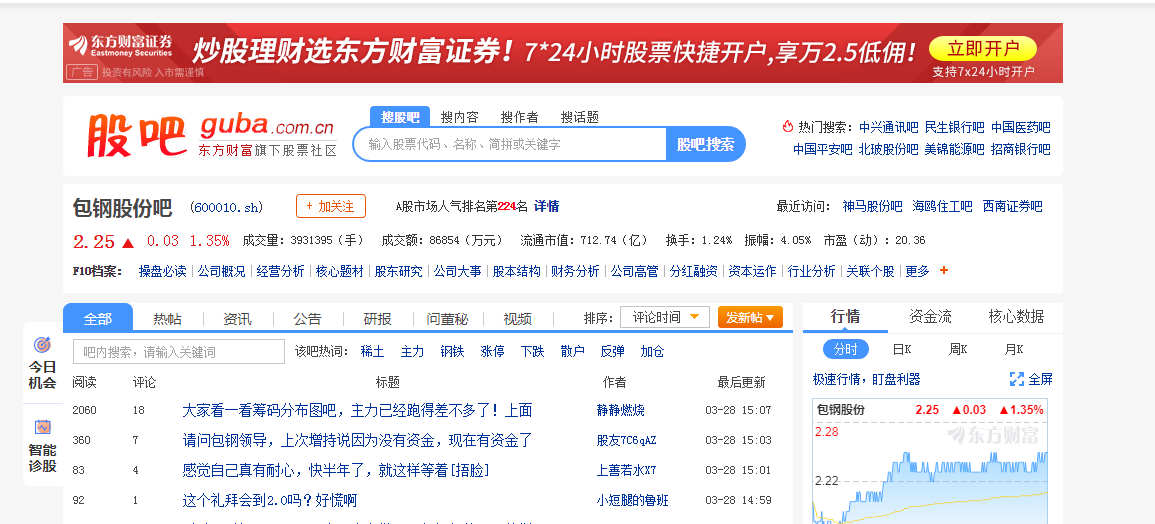Open the 智能诊股 sidebar icon
Image resolution: width=1155 pixels, height=524 pixels.
[x=43, y=427]
